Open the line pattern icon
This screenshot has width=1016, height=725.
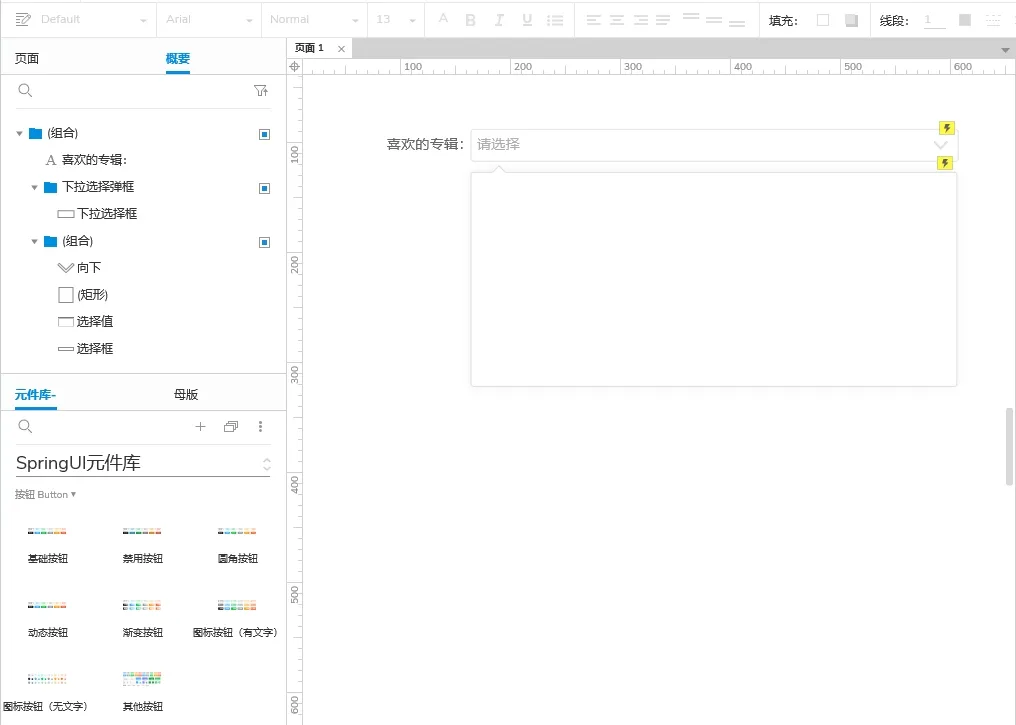[993, 20]
